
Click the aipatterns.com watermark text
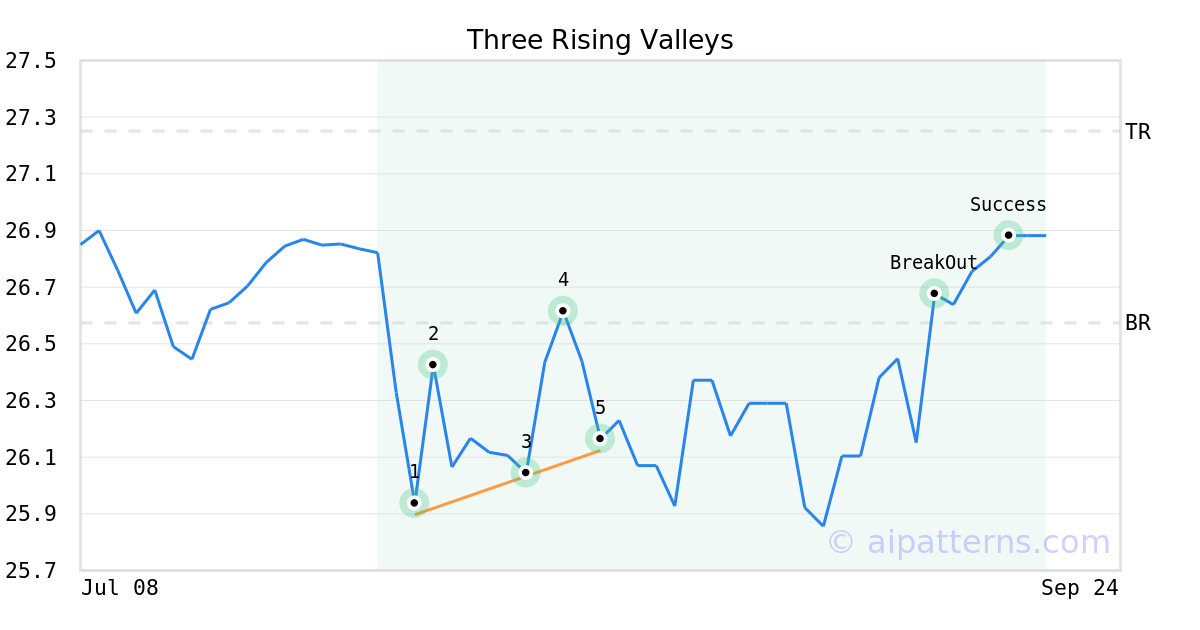[x=968, y=542]
